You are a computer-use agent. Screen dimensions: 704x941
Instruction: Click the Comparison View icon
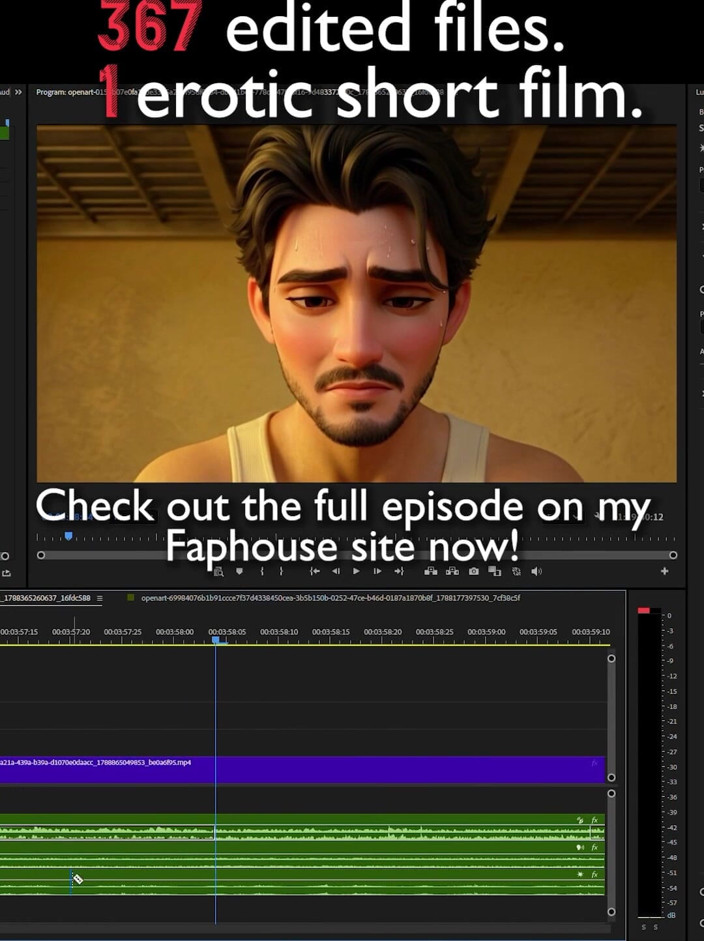[x=495, y=571]
